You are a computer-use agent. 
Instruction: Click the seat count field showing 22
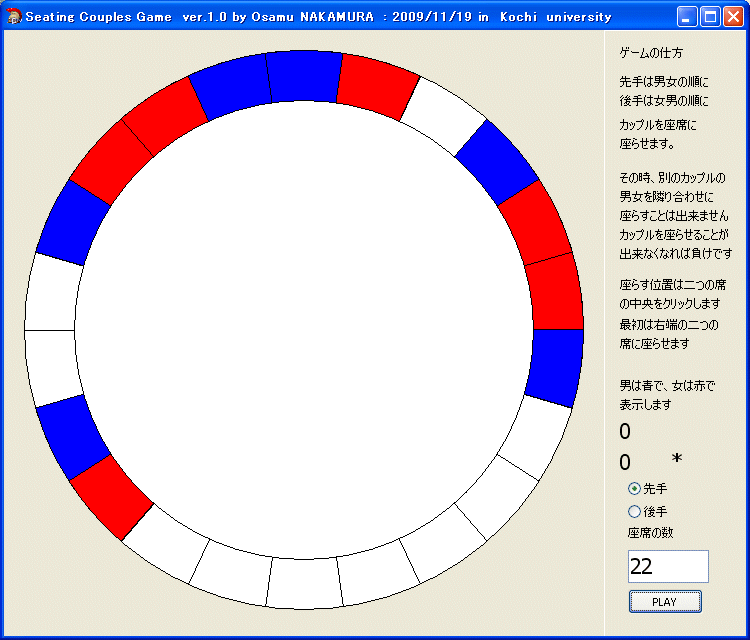pyautogui.click(x=667, y=566)
